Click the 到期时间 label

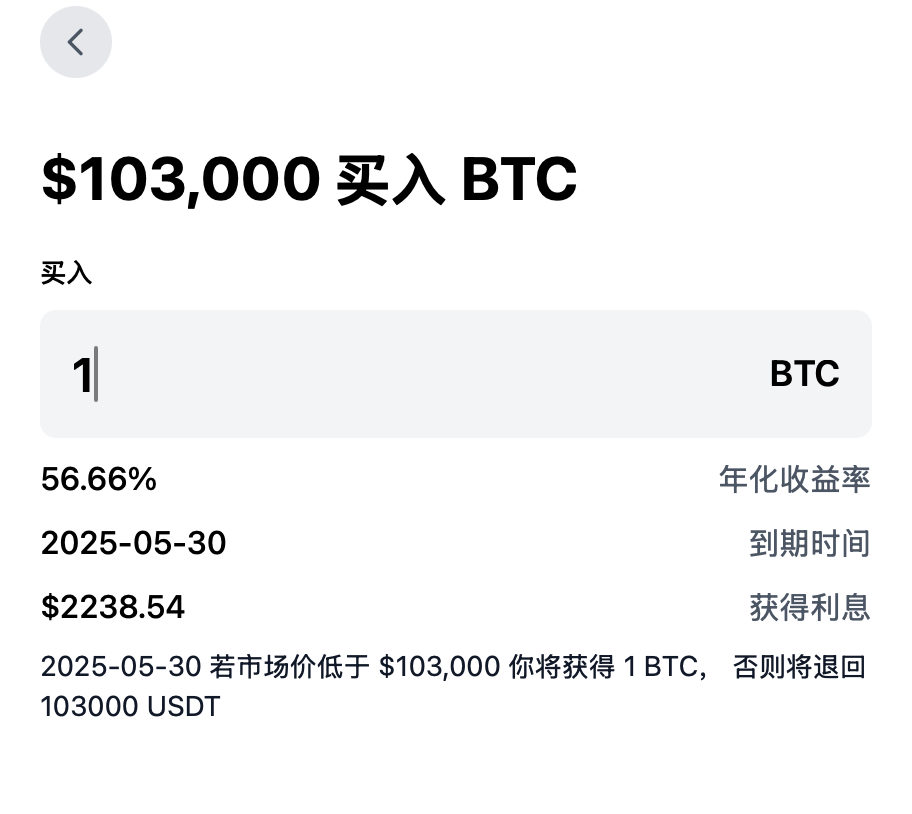(x=810, y=543)
